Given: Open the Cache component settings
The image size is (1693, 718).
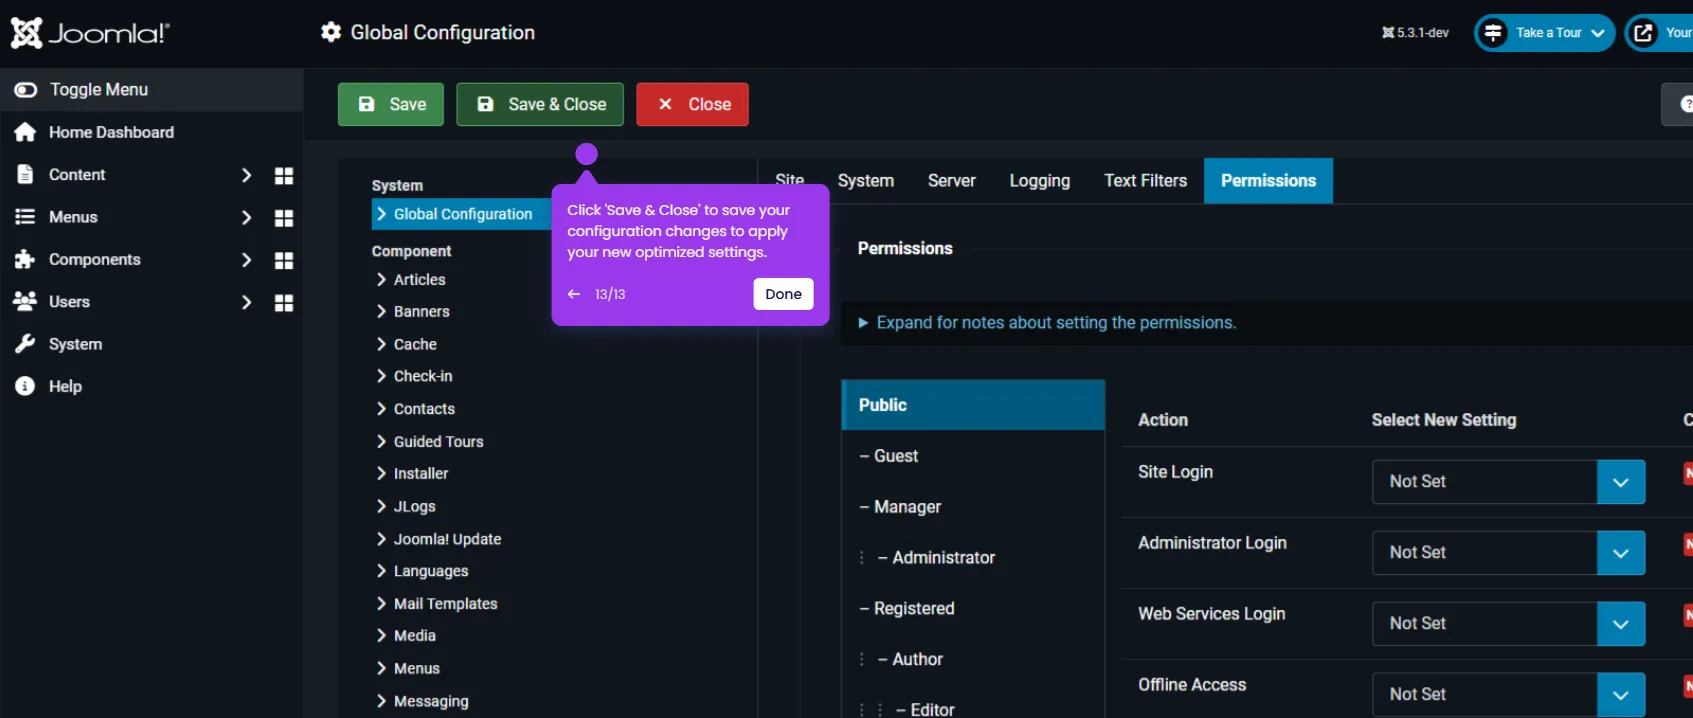Looking at the screenshot, I should click(415, 344).
